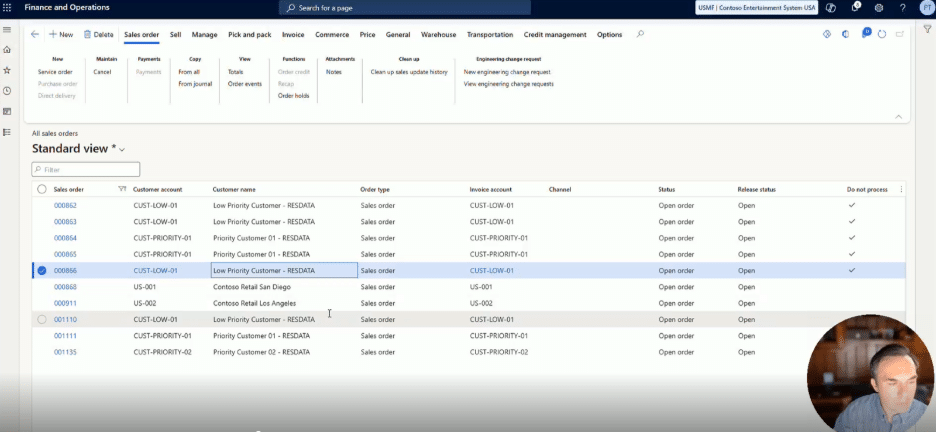Open the Workspaces icon in sidebar

point(7,112)
